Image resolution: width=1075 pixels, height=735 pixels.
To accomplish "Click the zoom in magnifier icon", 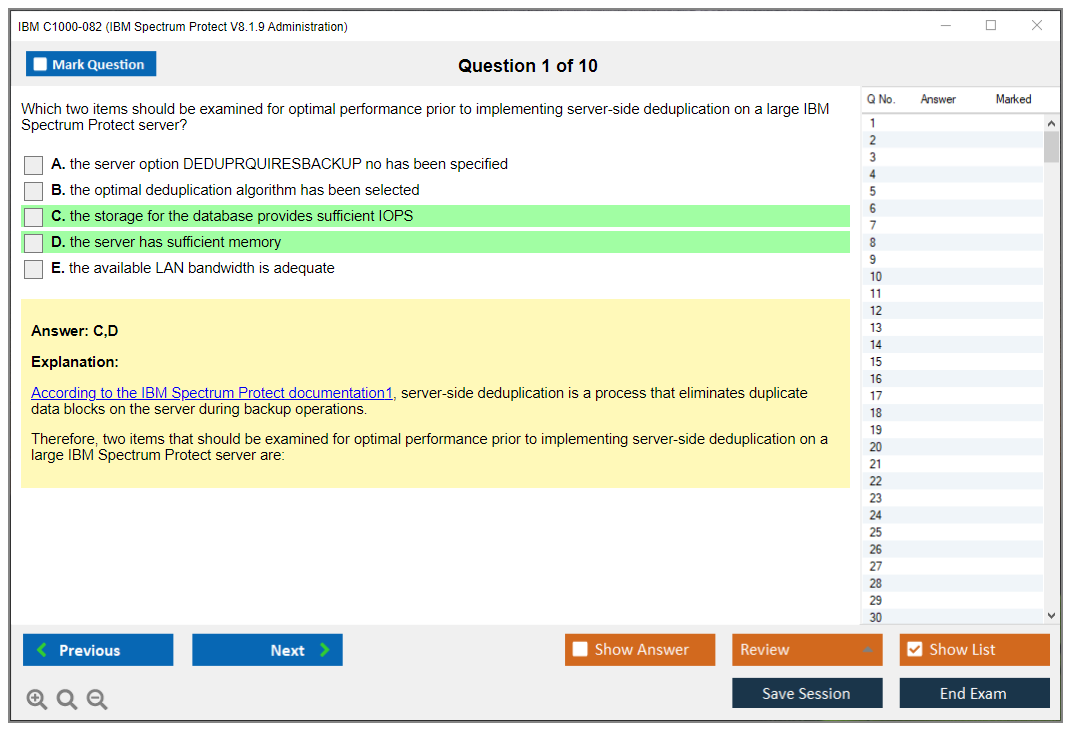I will [37, 700].
